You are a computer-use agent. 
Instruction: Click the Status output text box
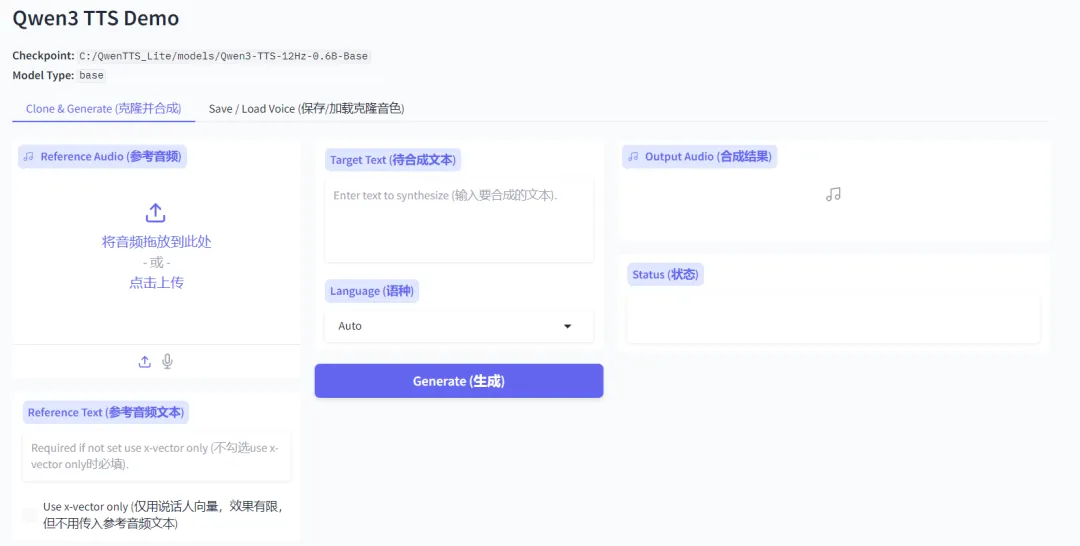(833, 319)
